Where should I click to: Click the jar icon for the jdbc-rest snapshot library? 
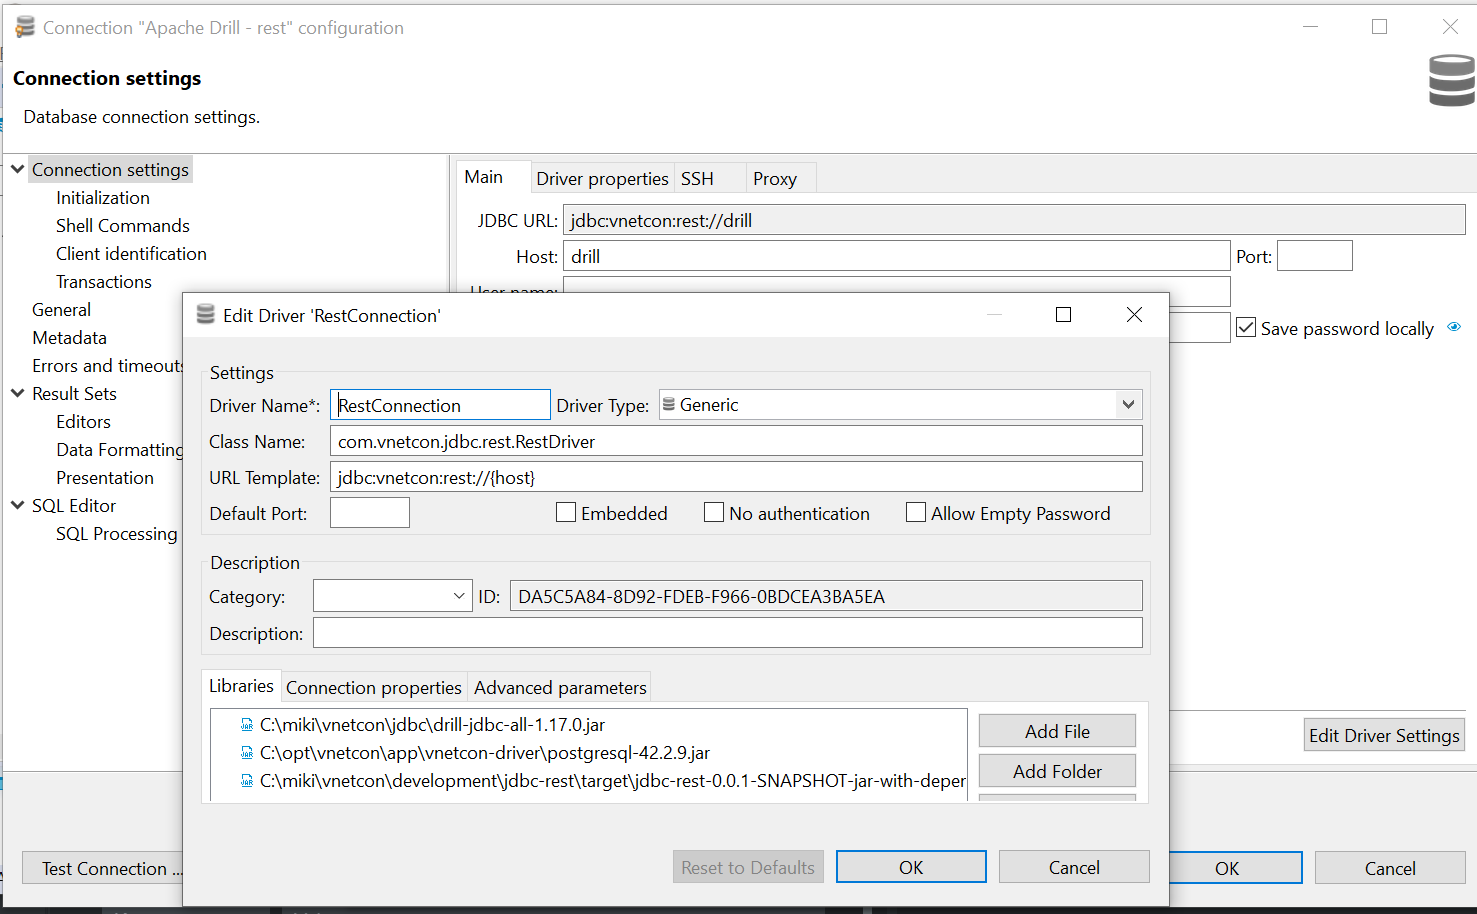pyautogui.click(x=247, y=781)
